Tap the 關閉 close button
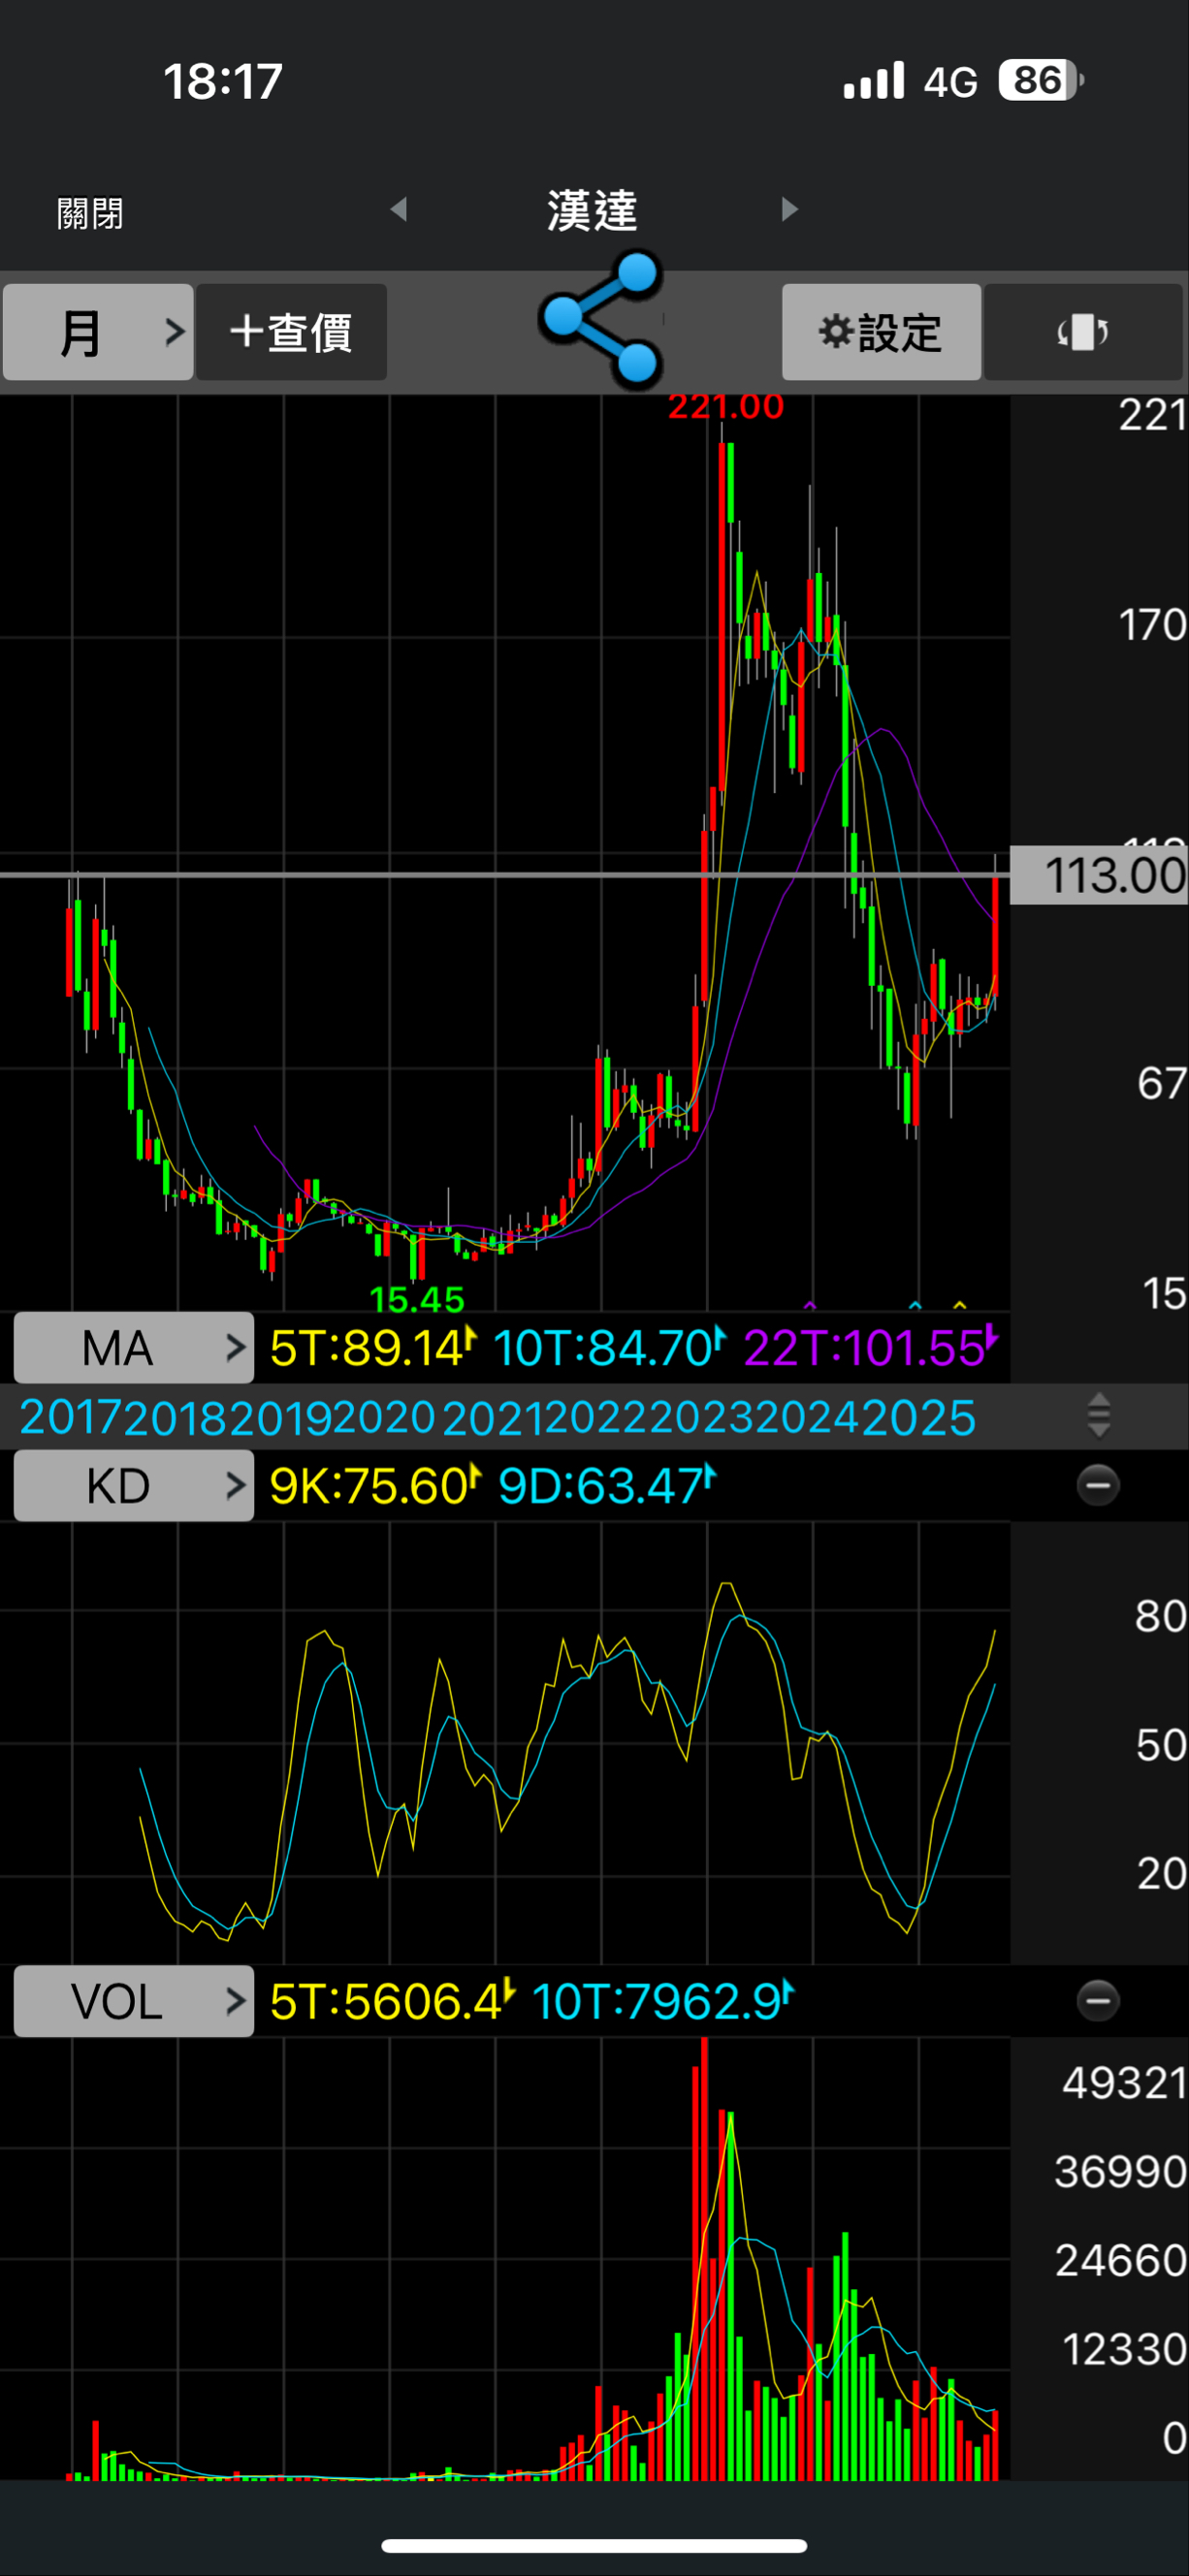This screenshot has width=1189, height=2576. pyautogui.click(x=90, y=213)
